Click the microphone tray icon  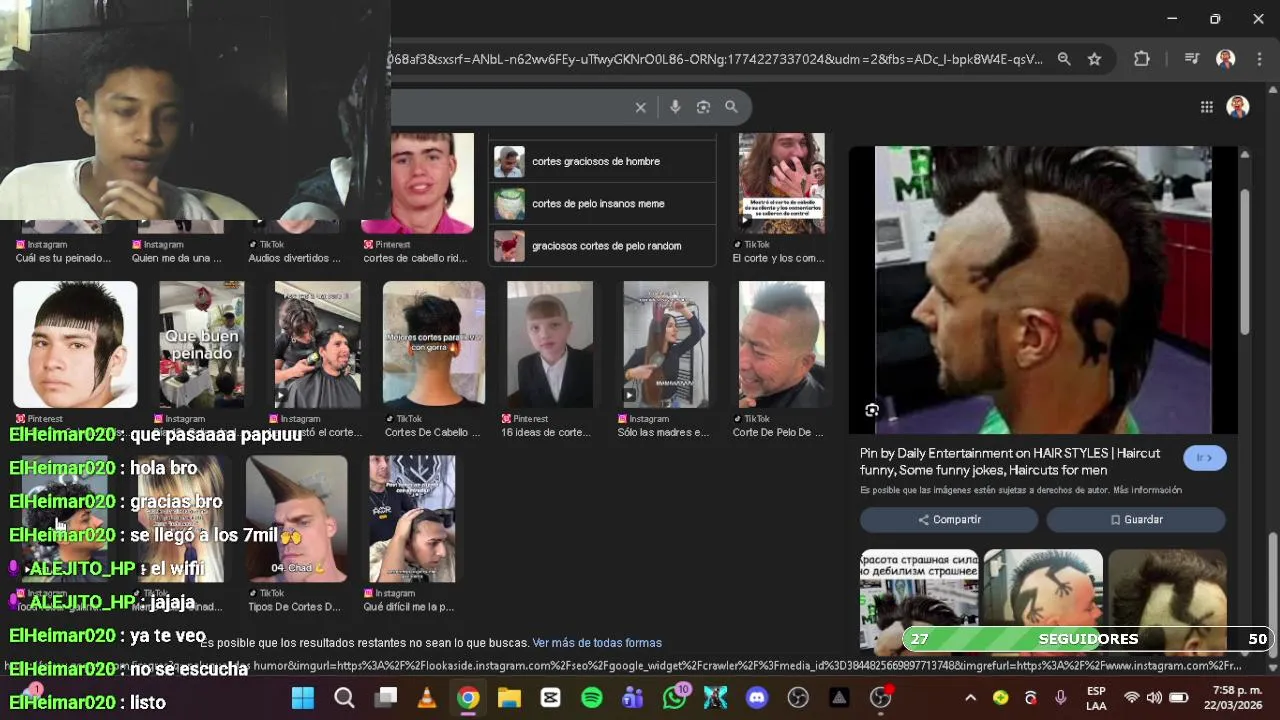point(1061,698)
